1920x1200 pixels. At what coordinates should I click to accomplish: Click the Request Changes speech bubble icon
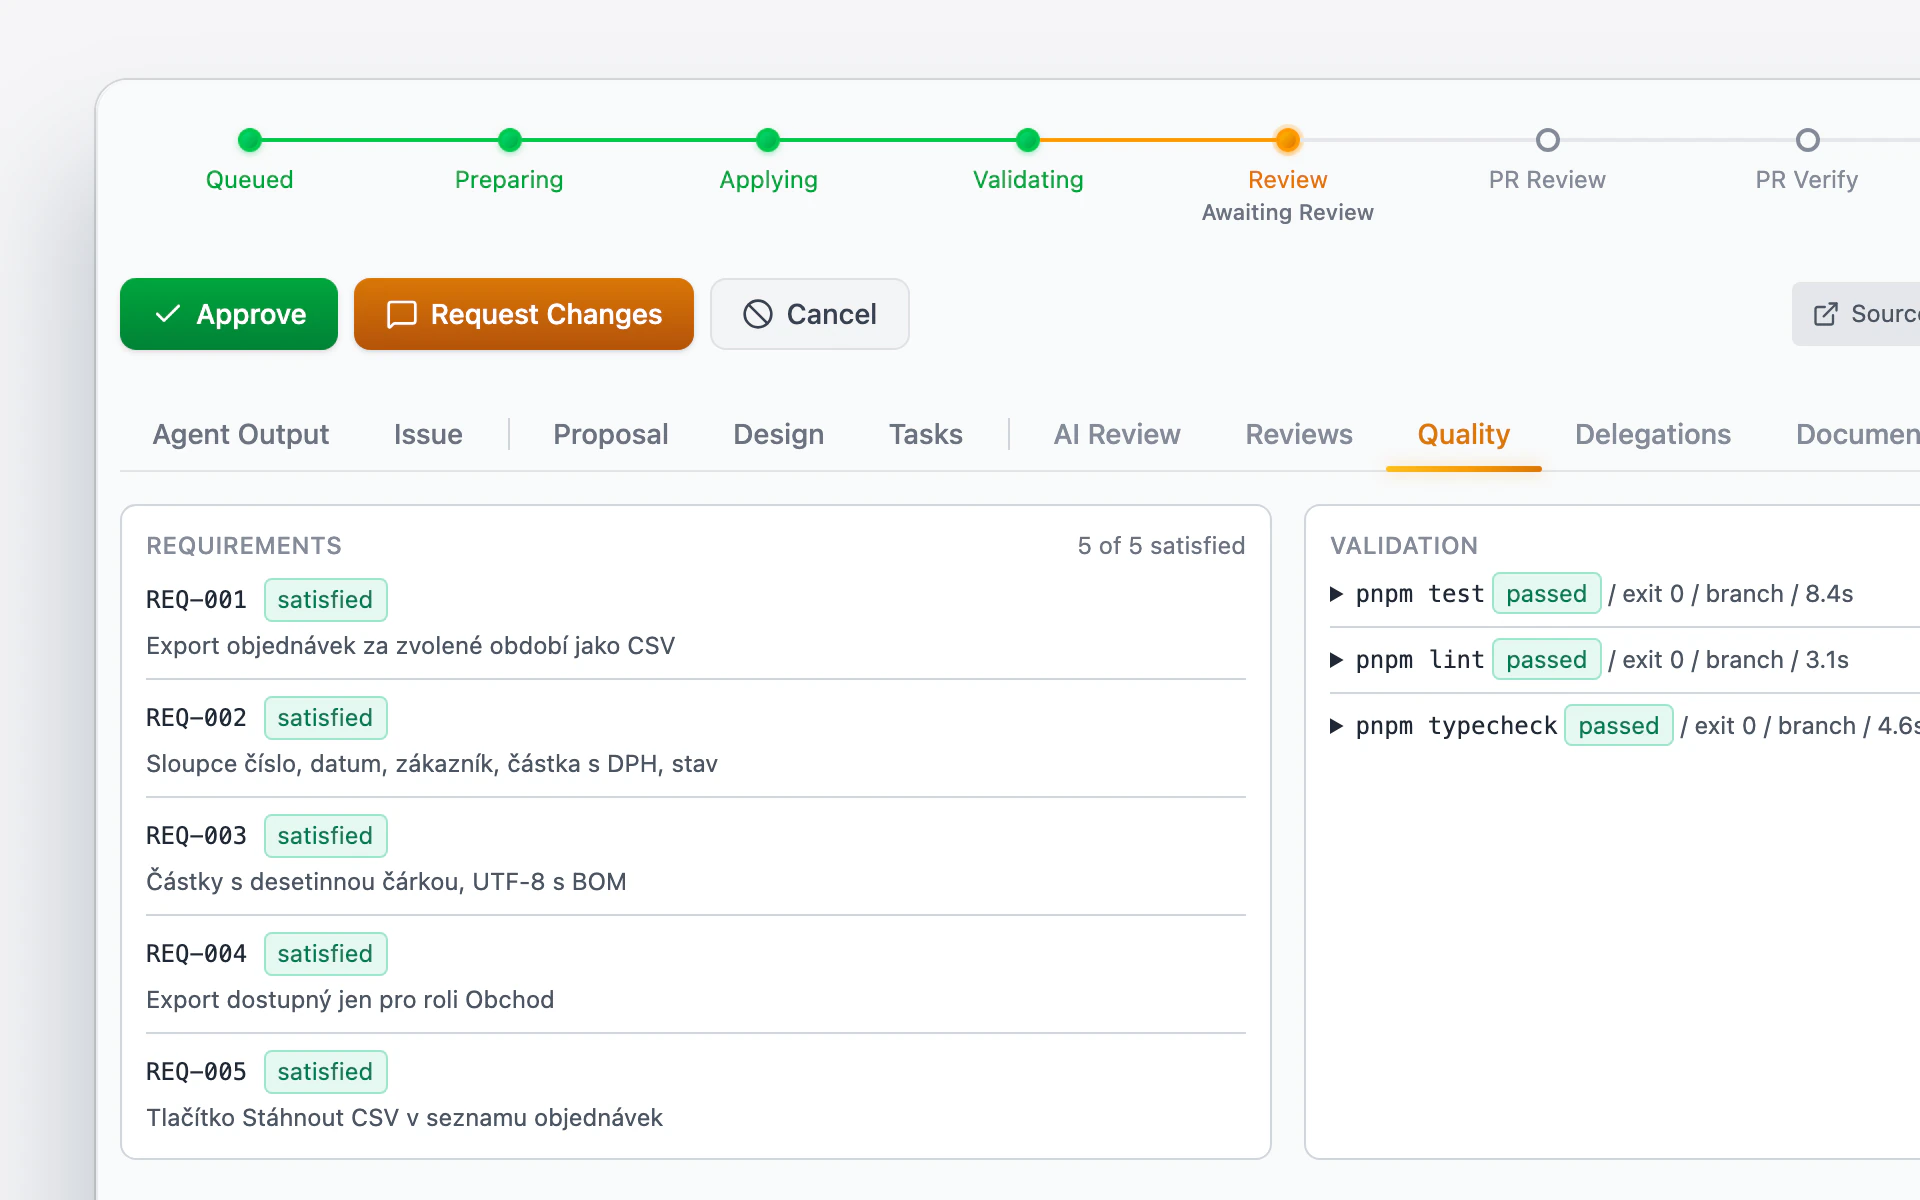tap(402, 314)
